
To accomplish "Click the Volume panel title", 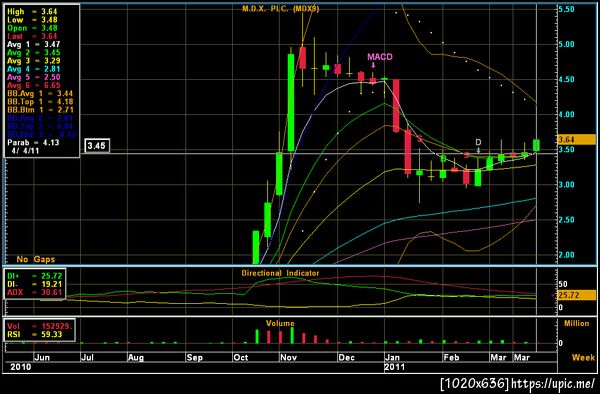I will click(x=280, y=323).
